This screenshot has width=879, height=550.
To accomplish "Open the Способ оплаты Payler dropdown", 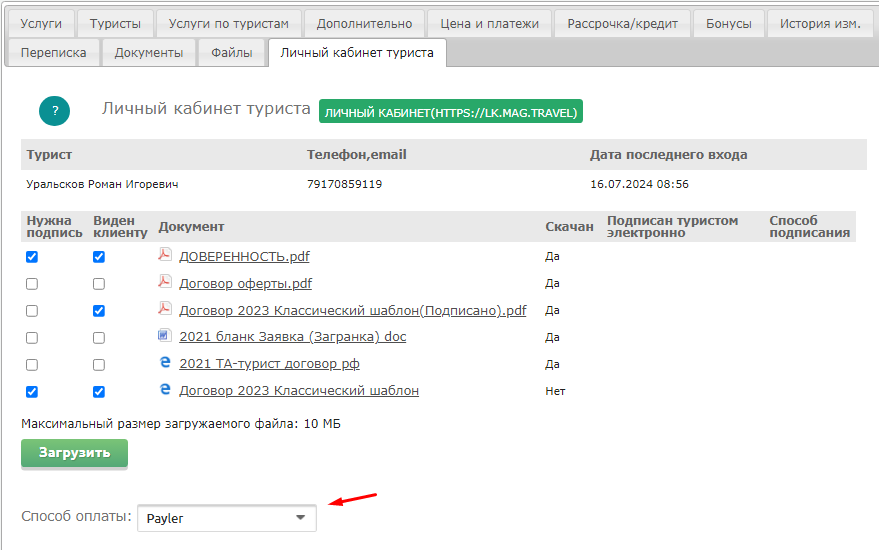I will point(226,518).
